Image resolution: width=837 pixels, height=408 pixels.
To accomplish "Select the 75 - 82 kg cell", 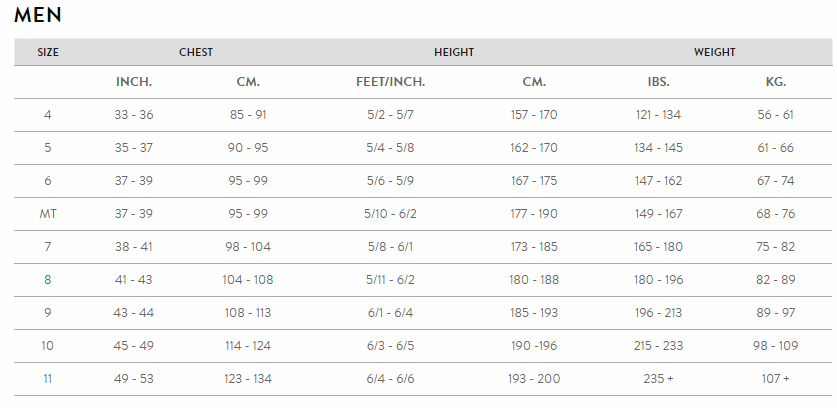I will [x=775, y=247].
